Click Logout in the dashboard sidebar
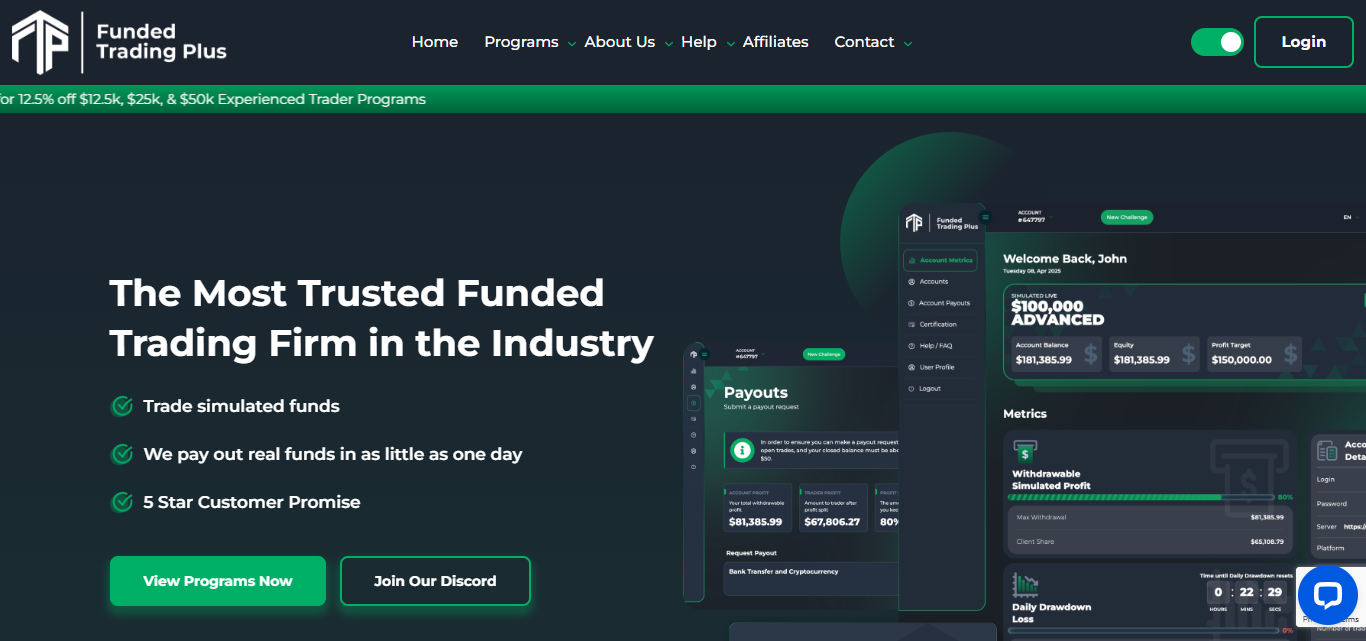1366x641 pixels. (923, 388)
